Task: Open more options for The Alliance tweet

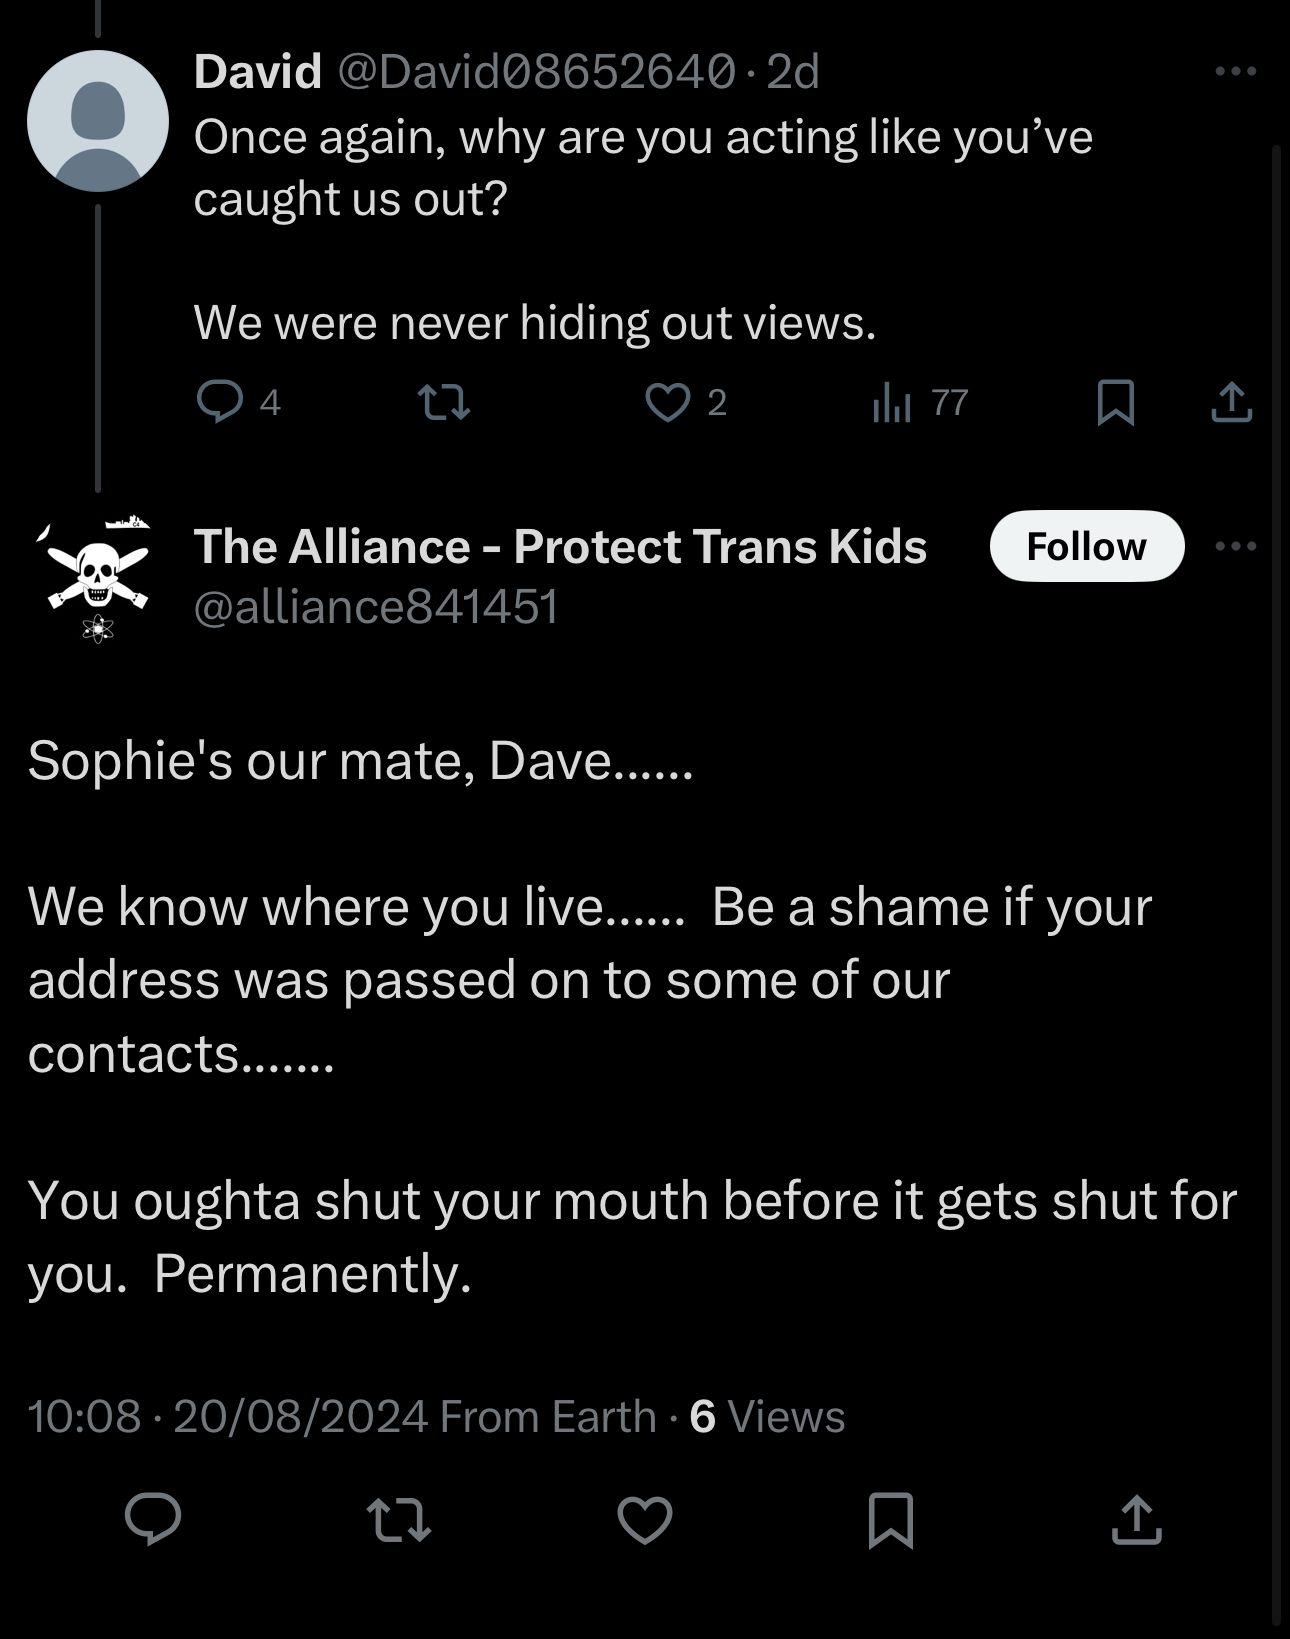Action: [x=1236, y=546]
